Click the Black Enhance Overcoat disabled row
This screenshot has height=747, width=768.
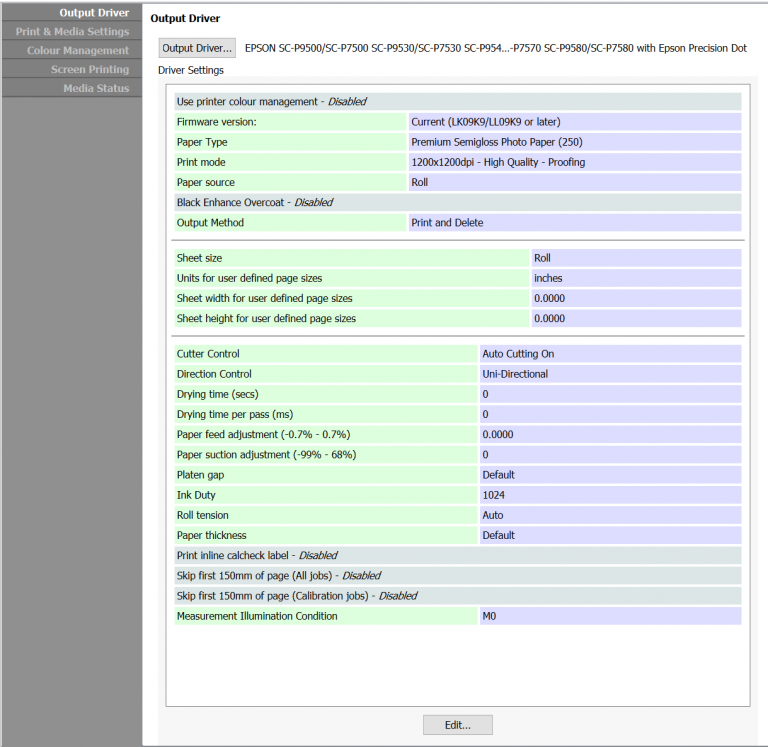(x=458, y=202)
